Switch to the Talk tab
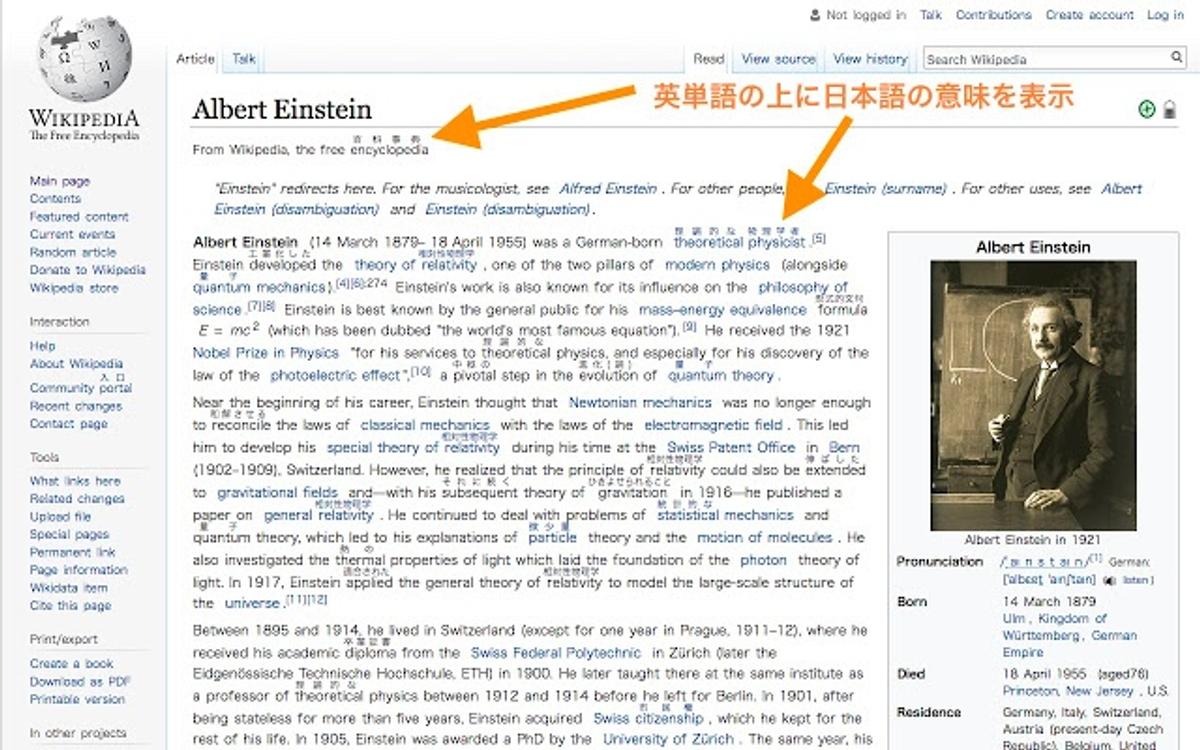Image resolution: width=1200 pixels, height=750 pixels. click(x=244, y=59)
